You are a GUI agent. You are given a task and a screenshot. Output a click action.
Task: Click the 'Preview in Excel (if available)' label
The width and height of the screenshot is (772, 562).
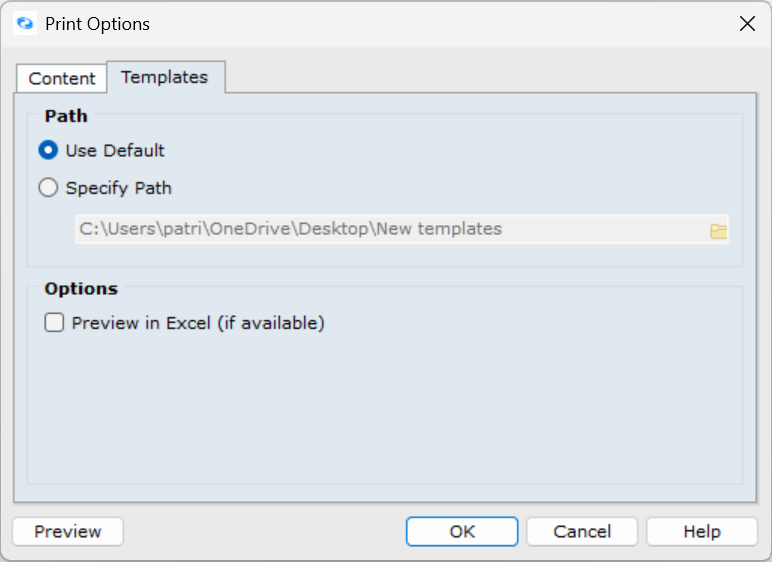pos(198,323)
